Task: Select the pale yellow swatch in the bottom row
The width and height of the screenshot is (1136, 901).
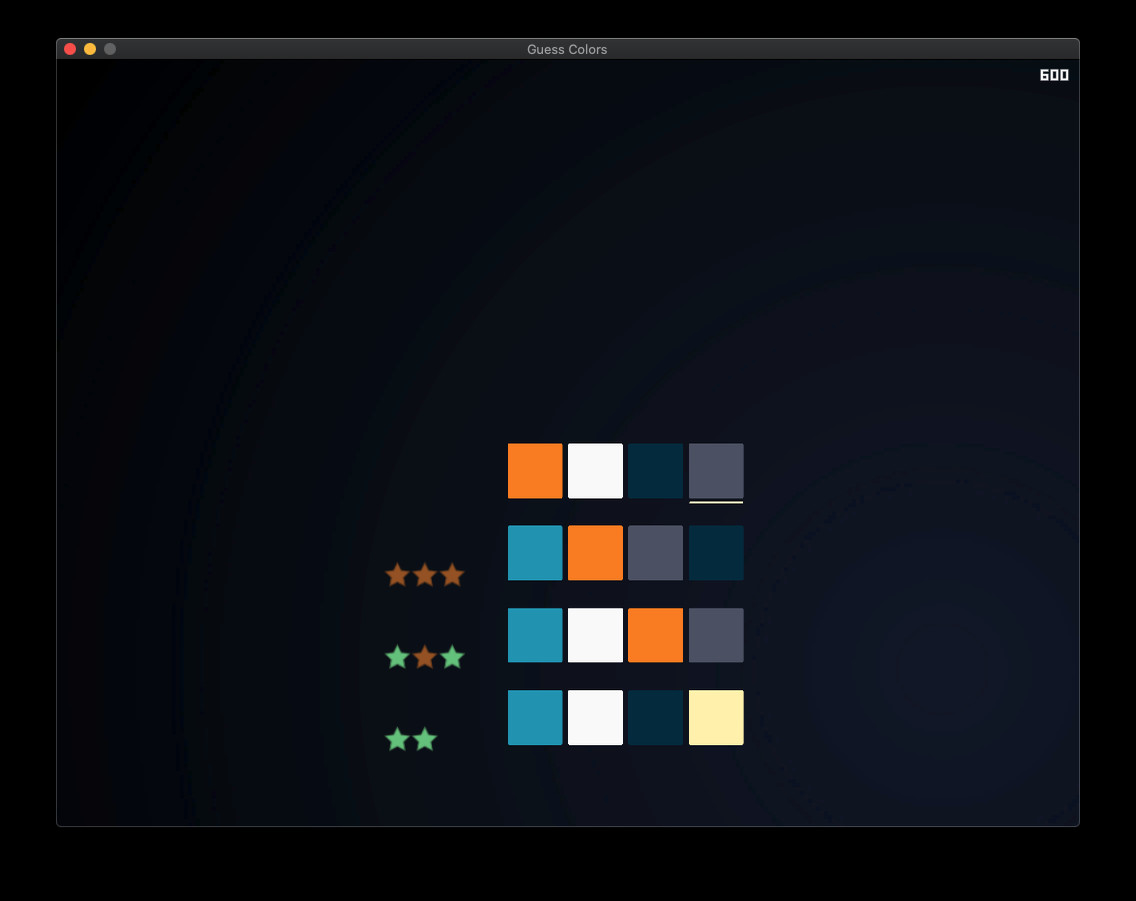Action: (x=716, y=717)
